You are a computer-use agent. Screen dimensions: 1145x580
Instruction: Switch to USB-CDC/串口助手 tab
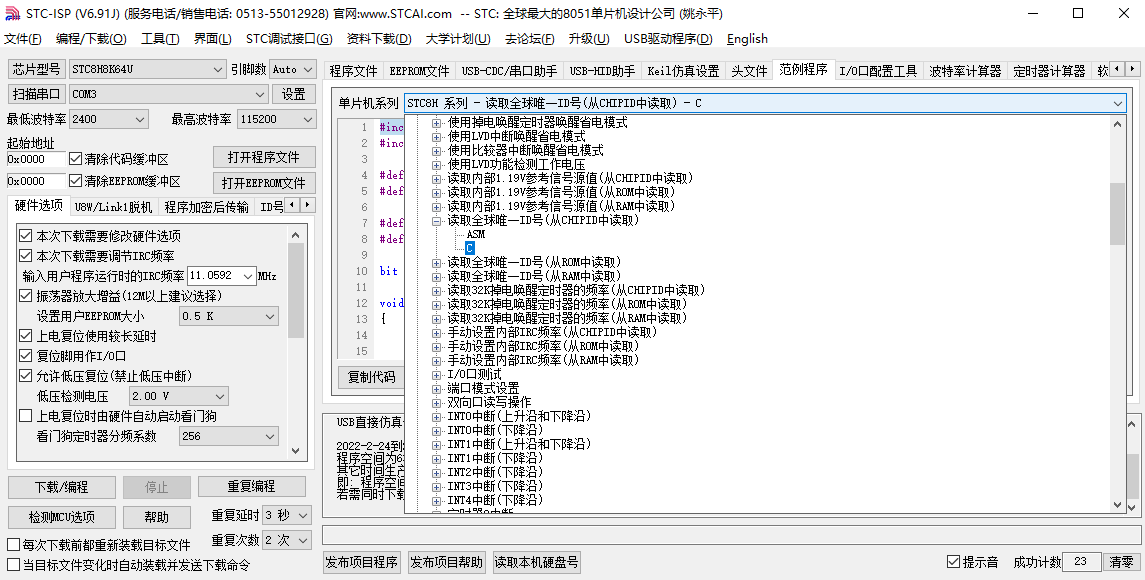[510, 71]
